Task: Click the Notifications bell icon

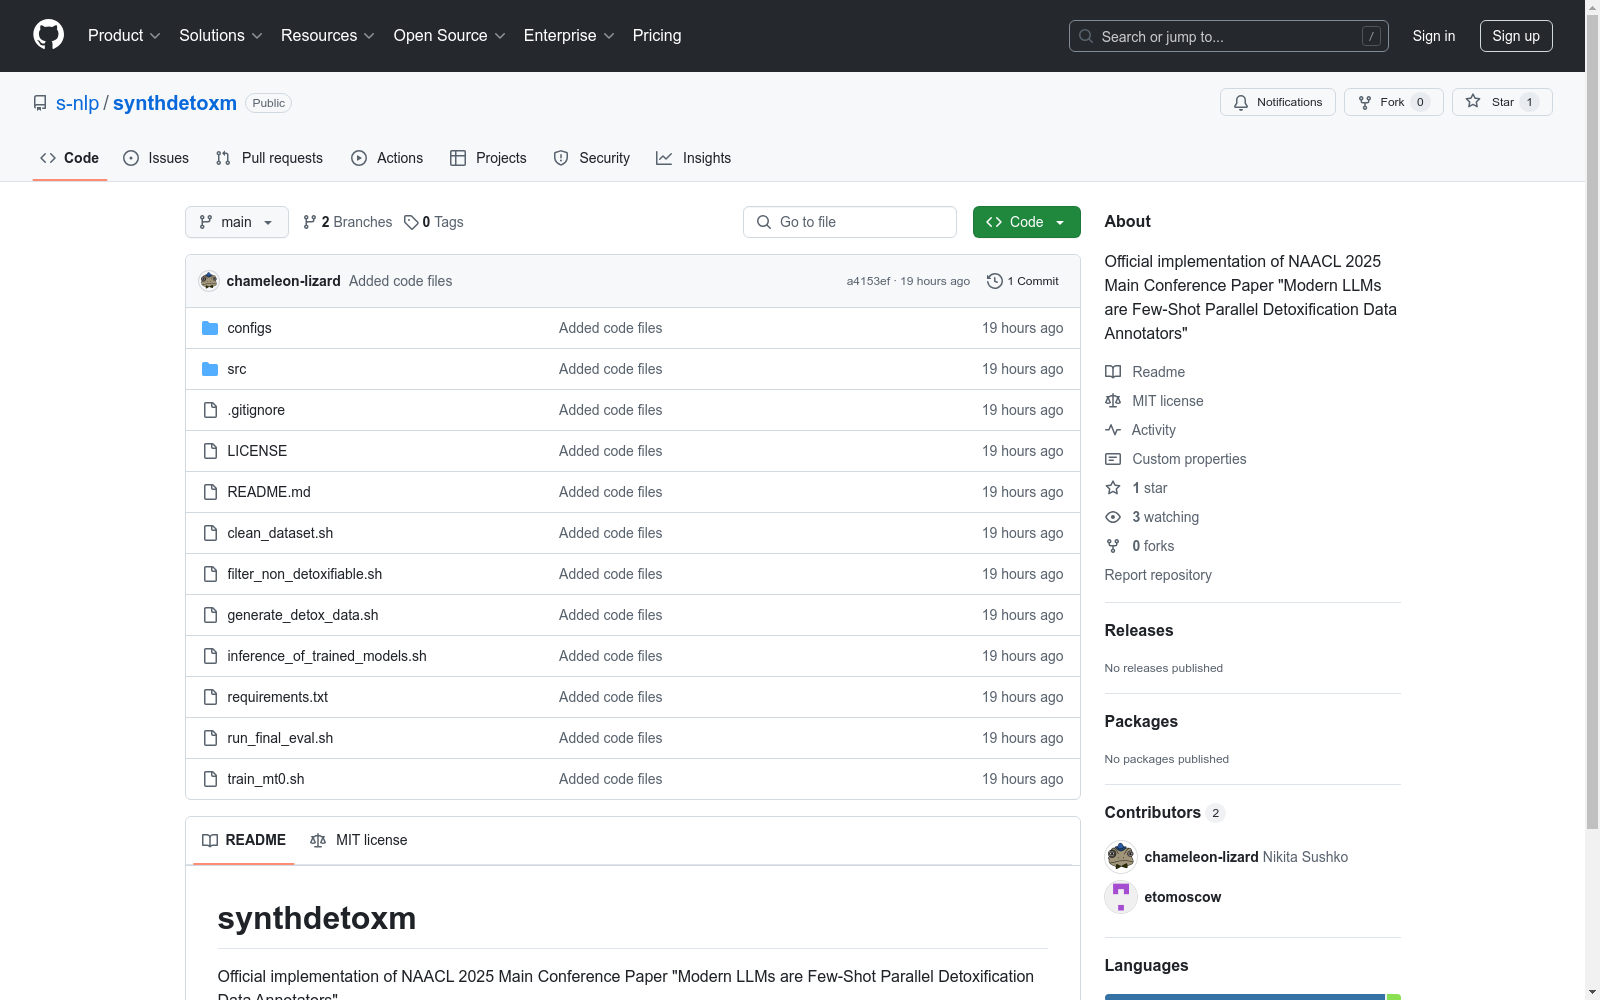Action: 1241,102
